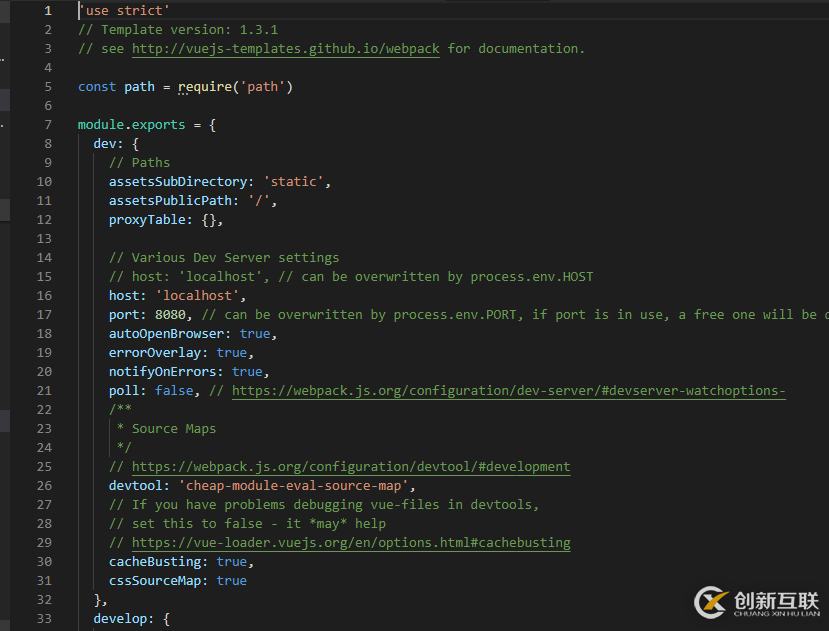The image size is (829, 631).
Task: Click the develop property on last line
Action: (120, 618)
